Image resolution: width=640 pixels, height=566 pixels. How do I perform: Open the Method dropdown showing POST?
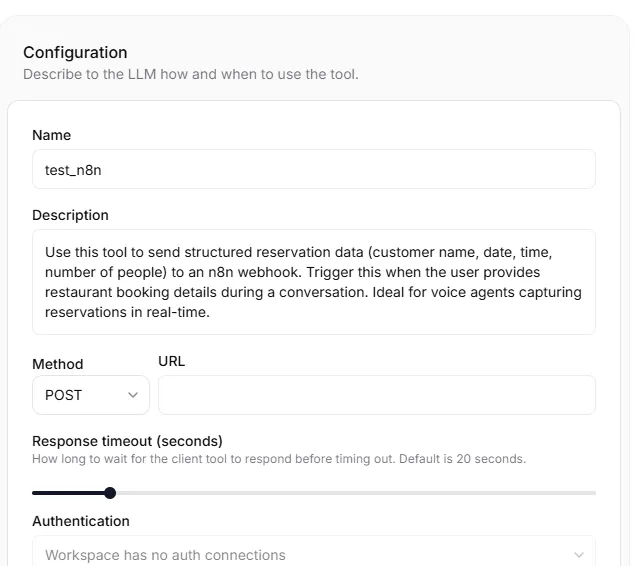coord(91,395)
